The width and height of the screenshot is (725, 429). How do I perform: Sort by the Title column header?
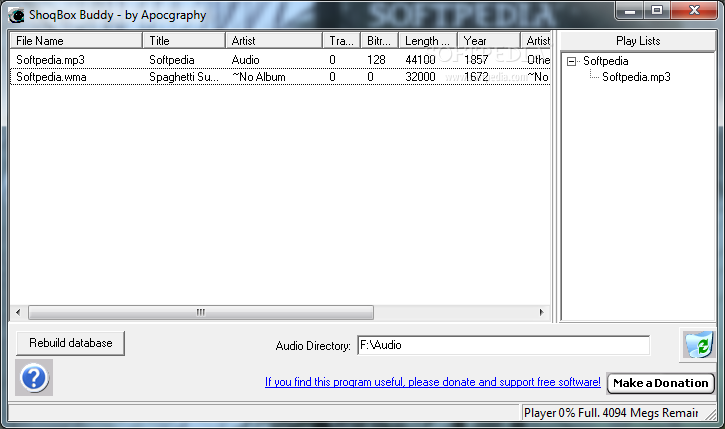point(184,41)
